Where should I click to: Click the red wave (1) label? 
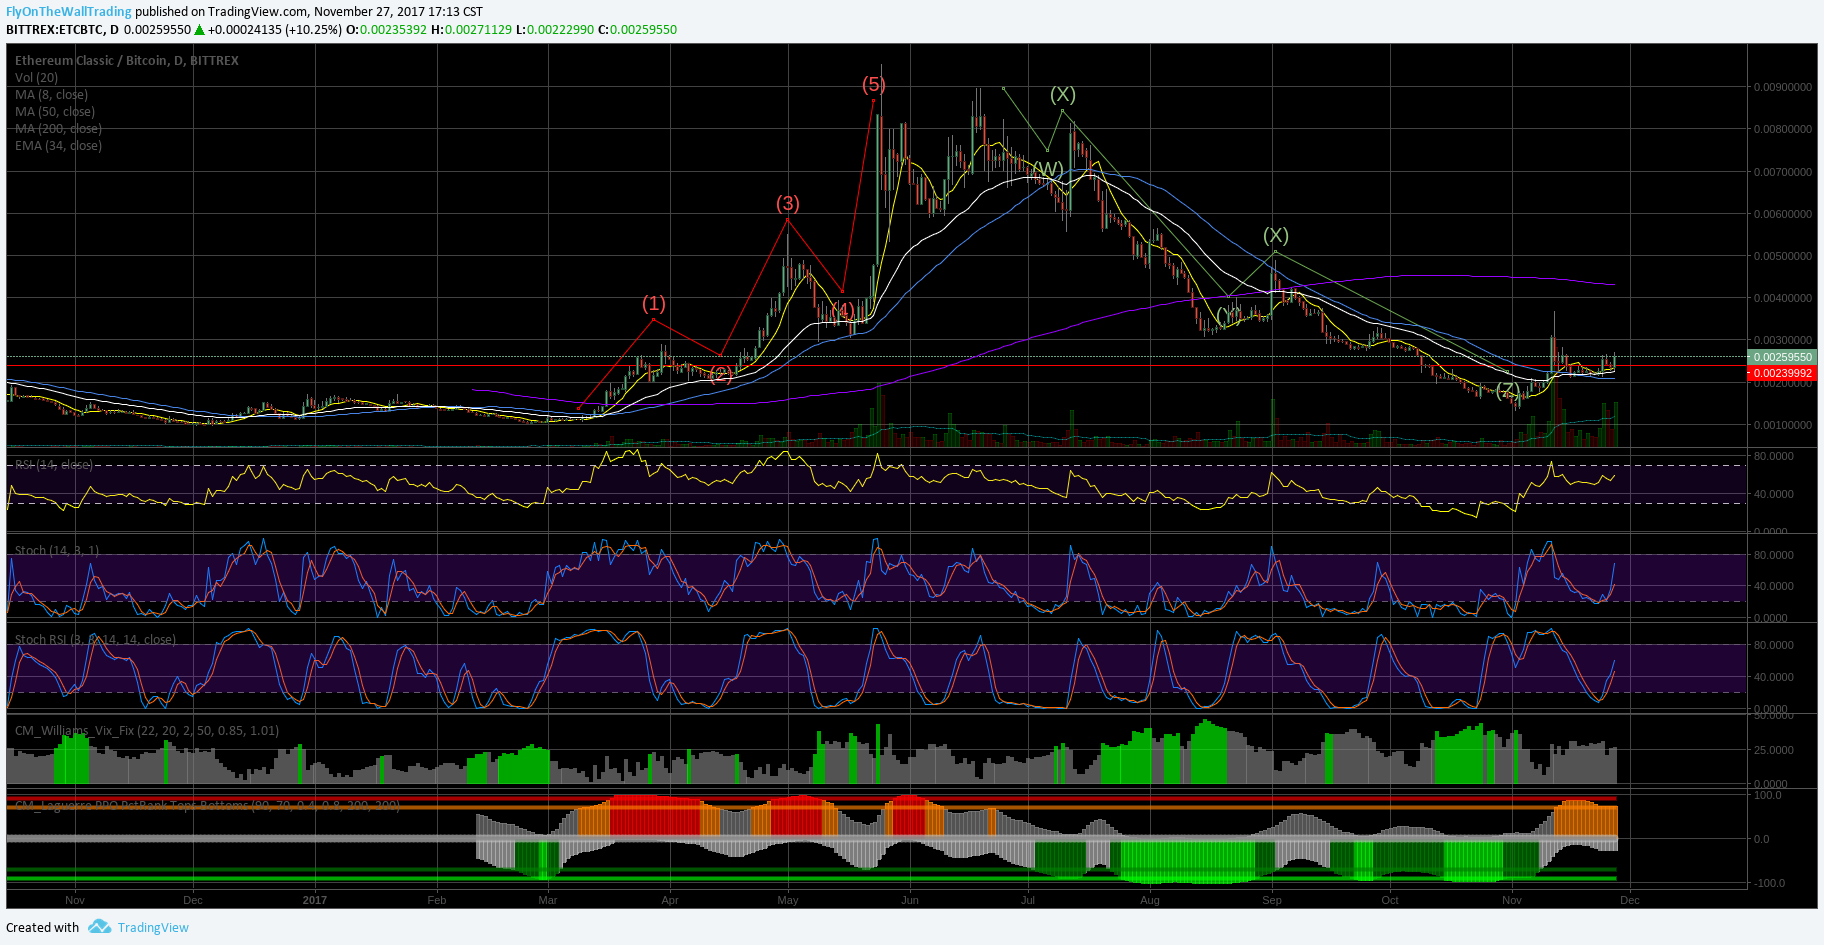pyautogui.click(x=653, y=303)
